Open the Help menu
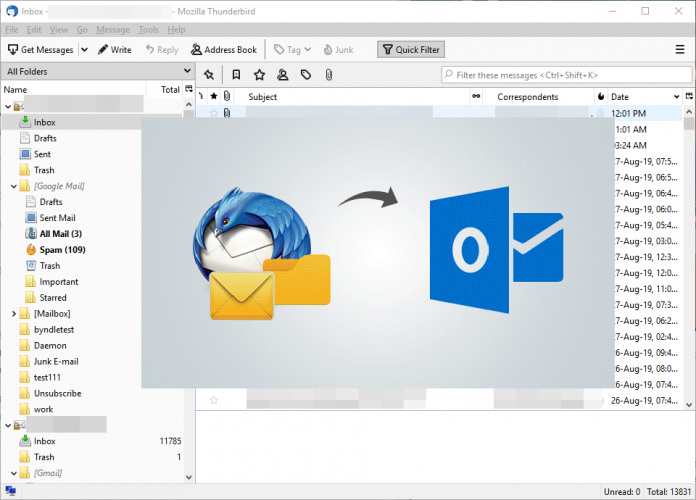This screenshot has width=696, height=500. click(176, 30)
